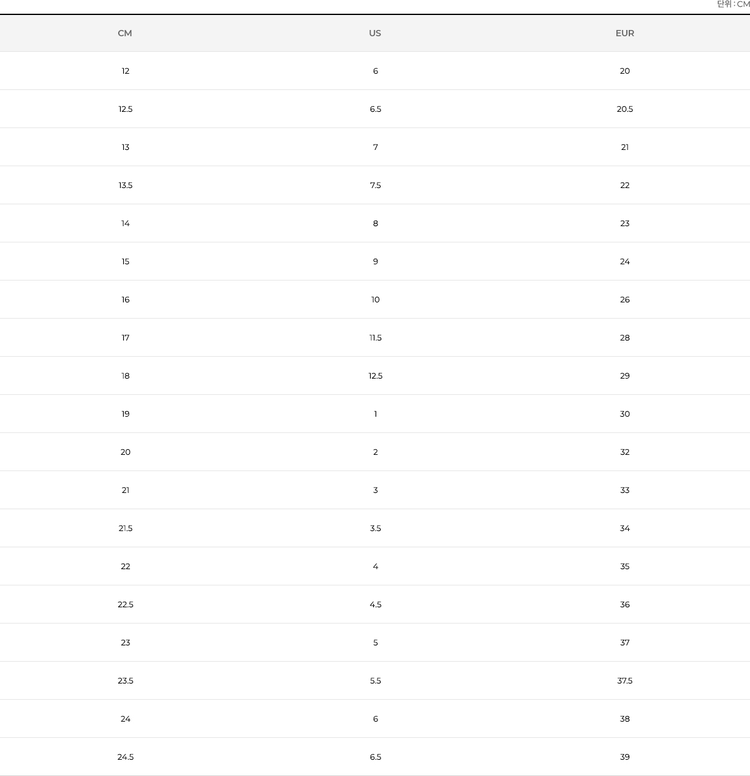Click EUR size 37.5 cell
This screenshot has height=776, width=750.
pyautogui.click(x=625, y=681)
